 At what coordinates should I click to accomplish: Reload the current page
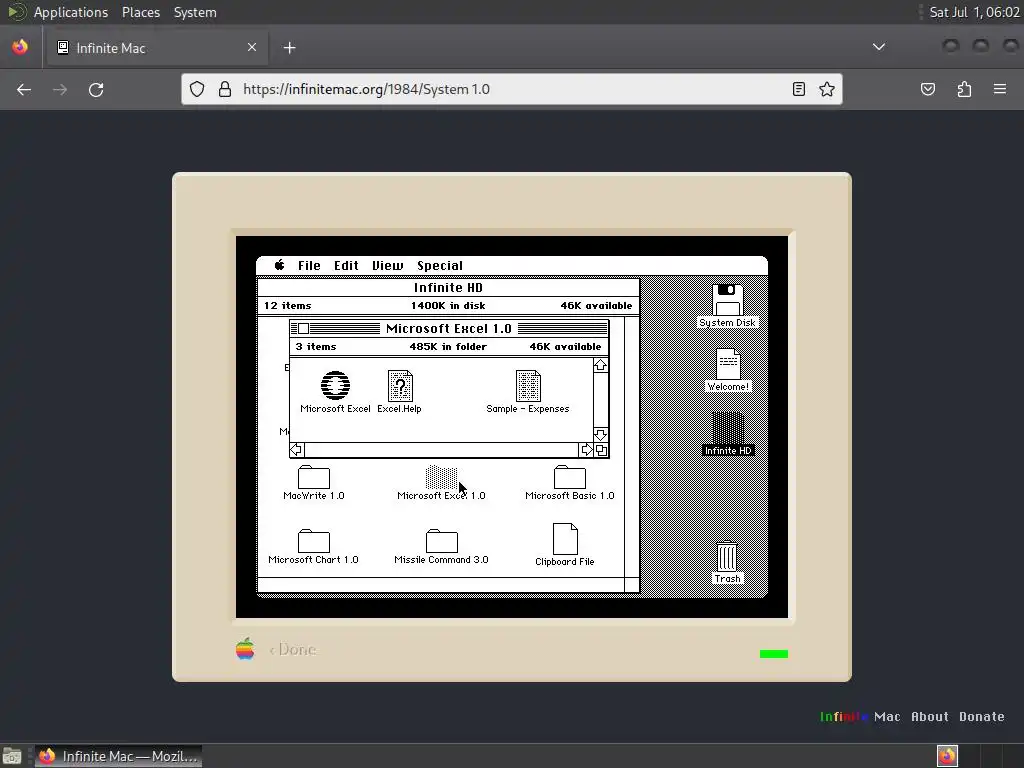pos(96,89)
